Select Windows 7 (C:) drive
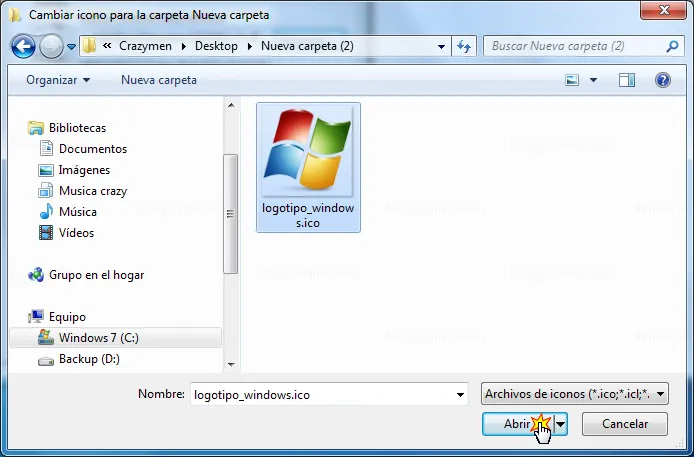The height and width of the screenshot is (457, 694). (x=115, y=338)
